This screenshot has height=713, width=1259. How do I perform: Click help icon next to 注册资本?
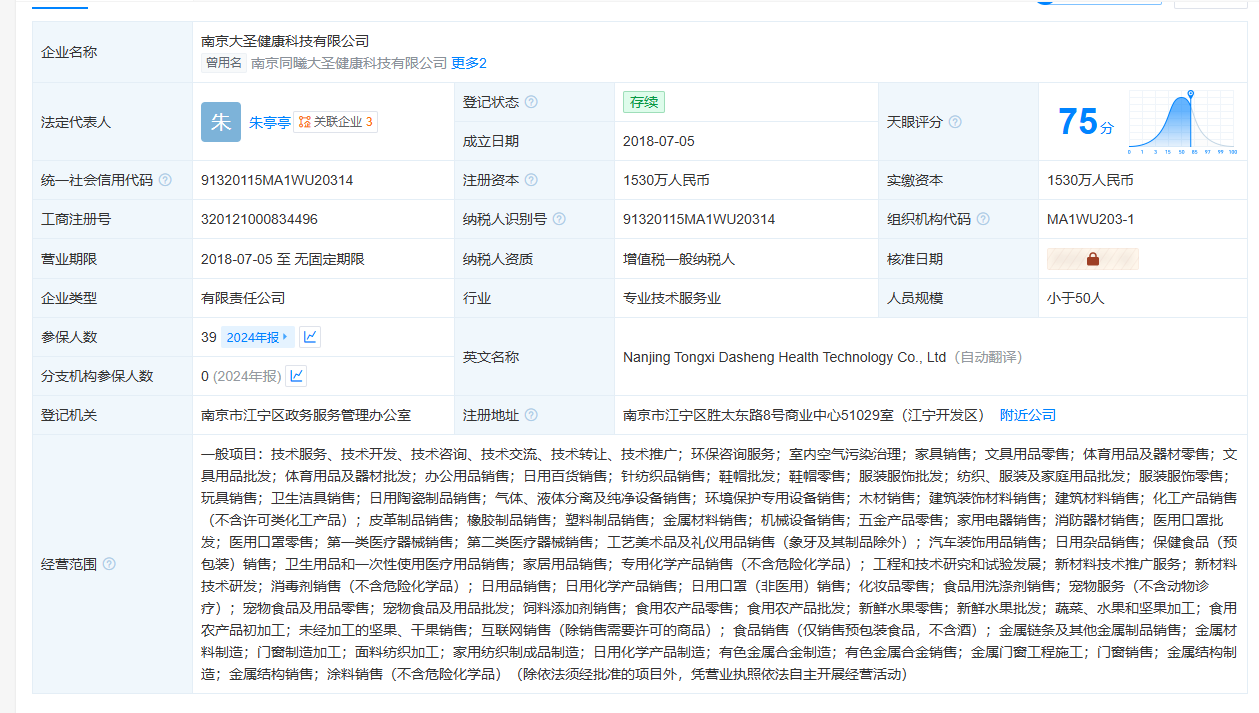531,181
